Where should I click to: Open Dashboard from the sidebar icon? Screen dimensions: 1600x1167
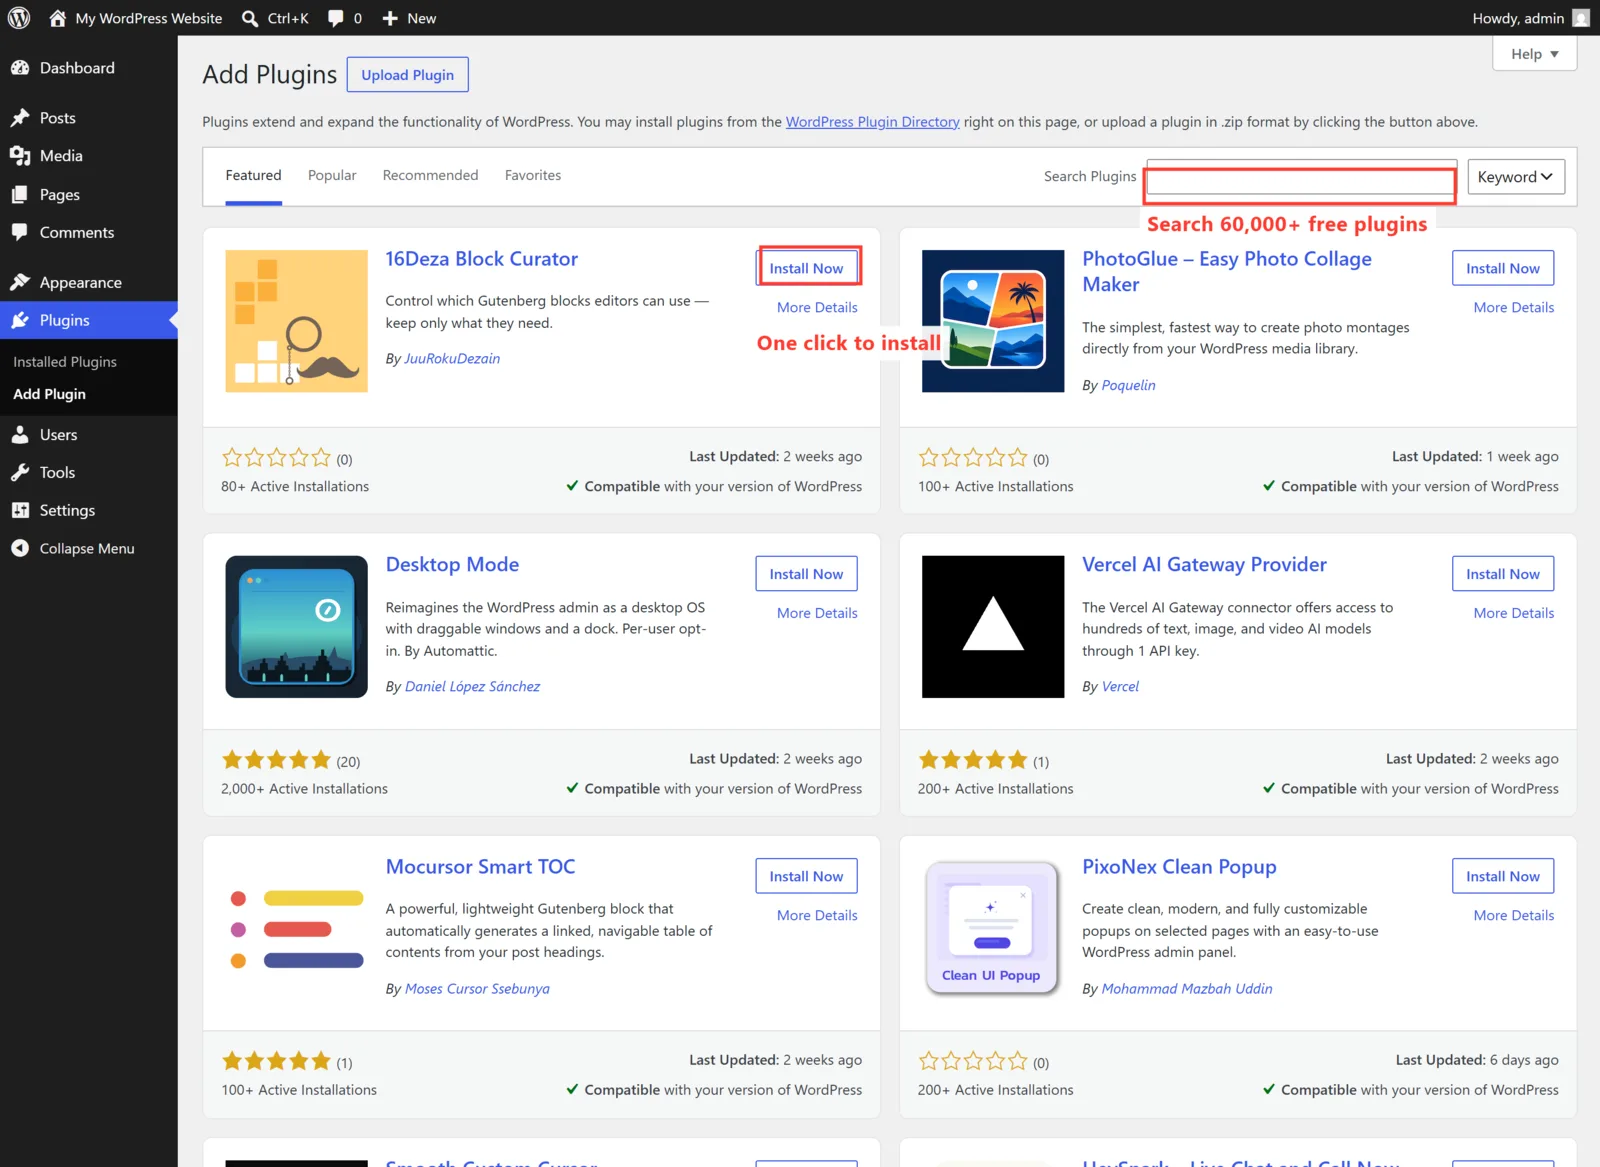(20, 68)
